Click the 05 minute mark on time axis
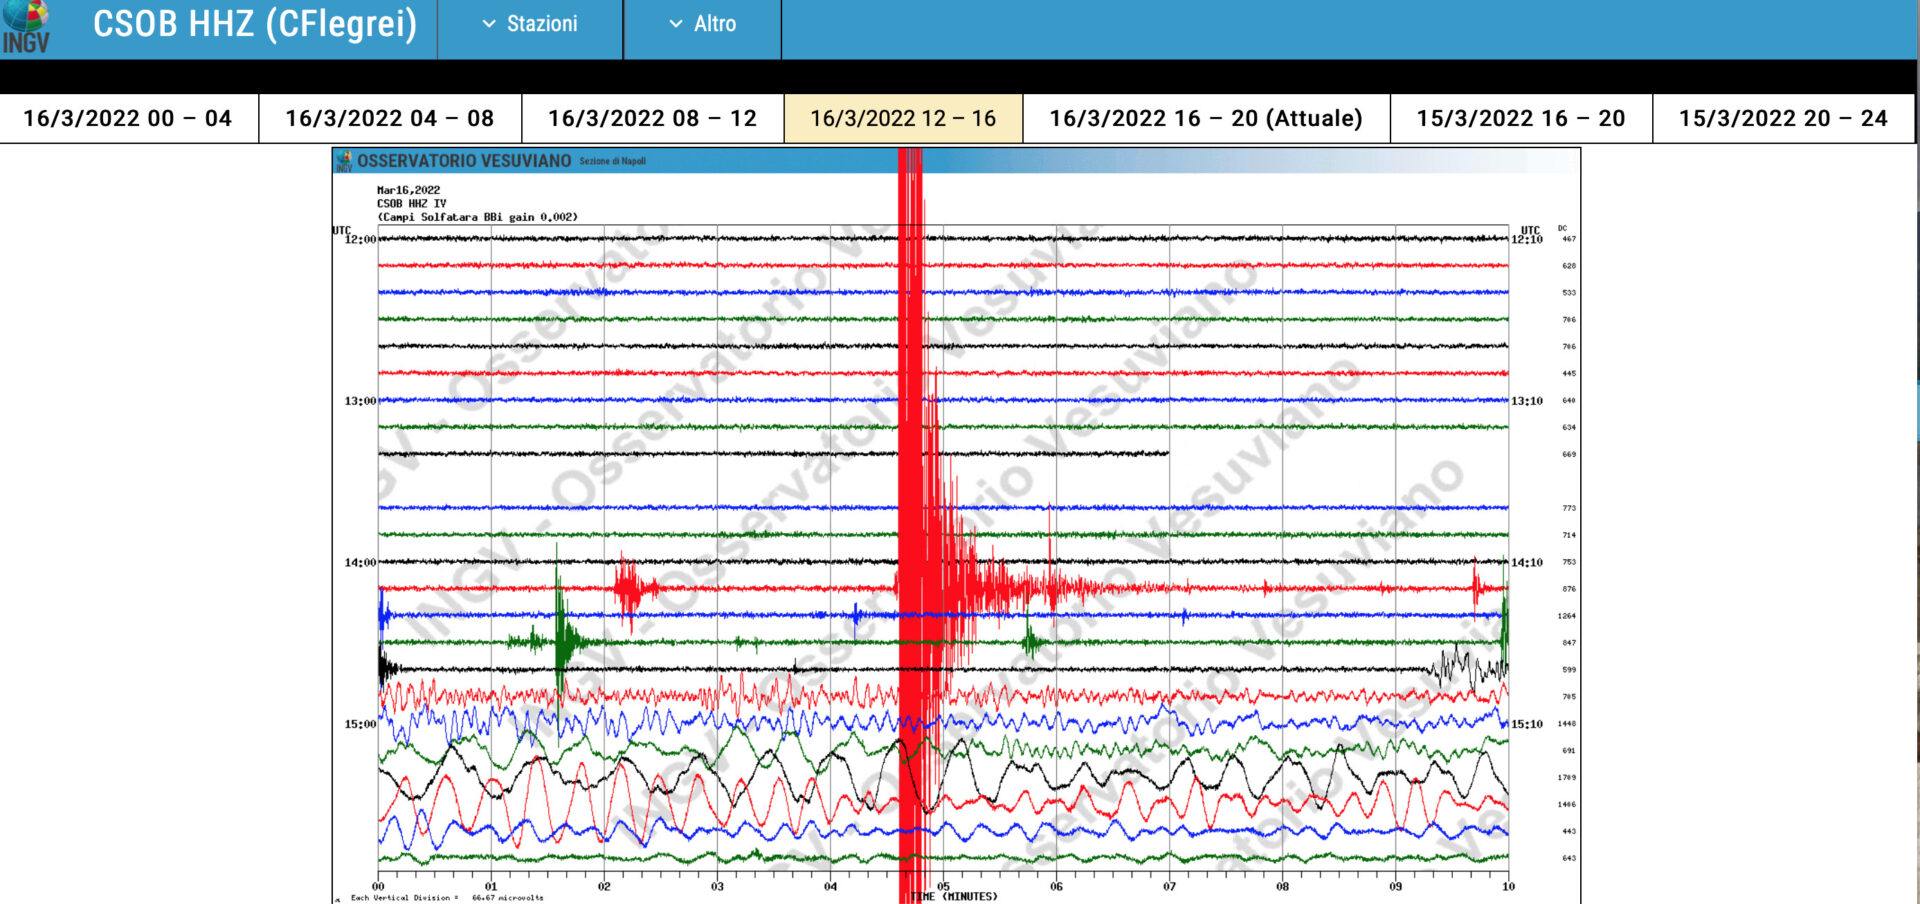 (x=943, y=886)
